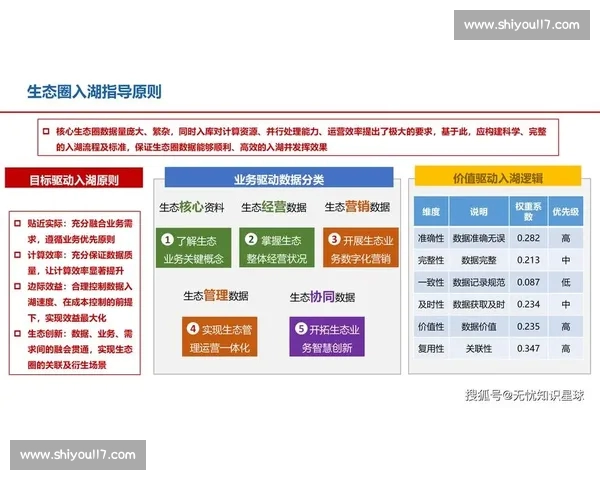Click the 数据完整 description cell

pyautogui.click(x=479, y=260)
